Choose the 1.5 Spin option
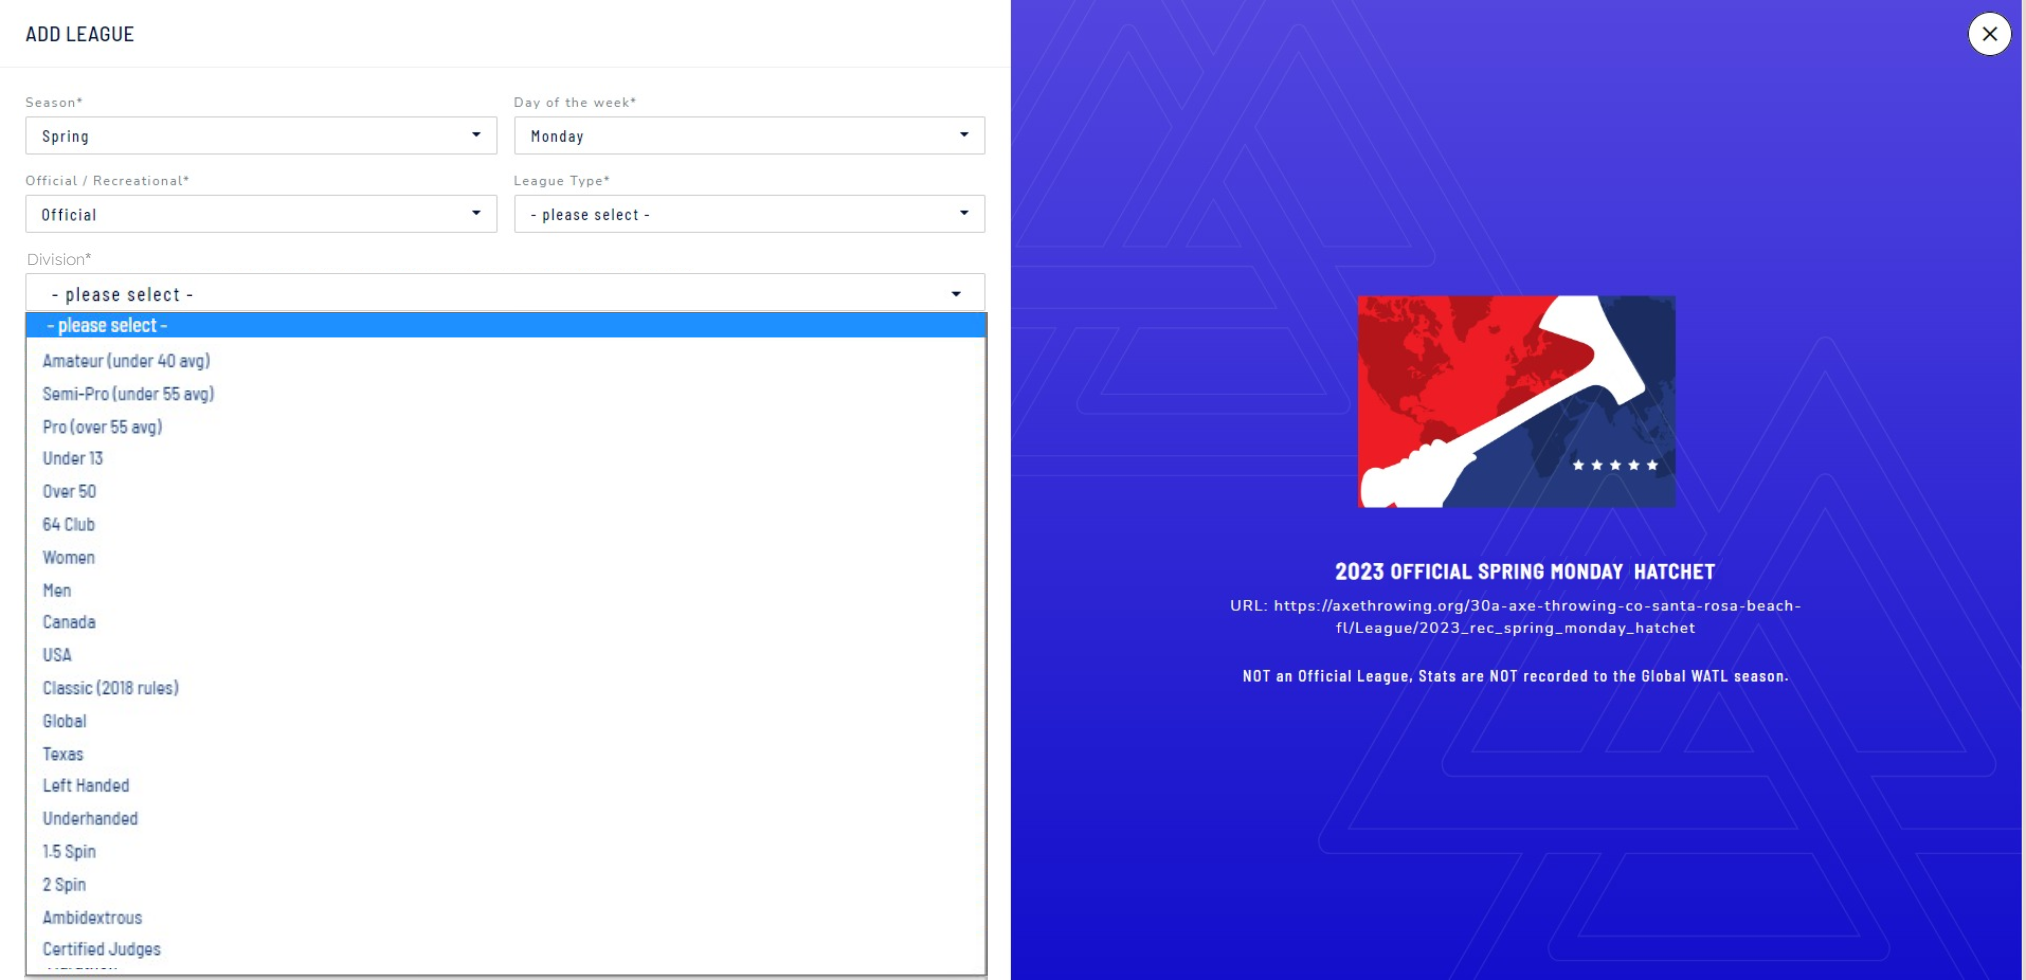 click(69, 852)
